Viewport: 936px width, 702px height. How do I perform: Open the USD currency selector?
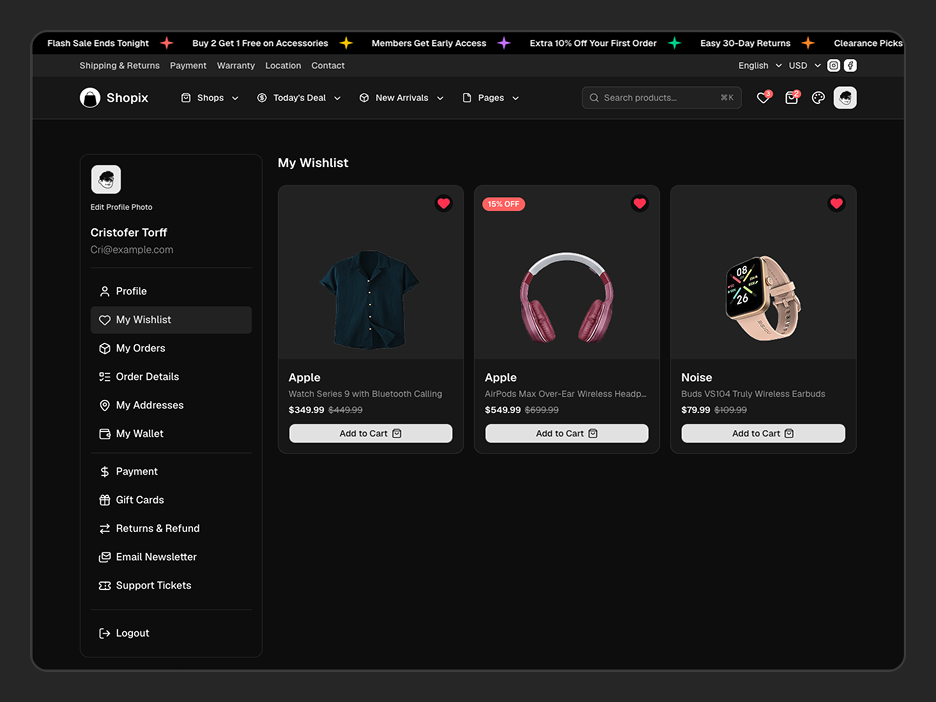[x=805, y=66]
